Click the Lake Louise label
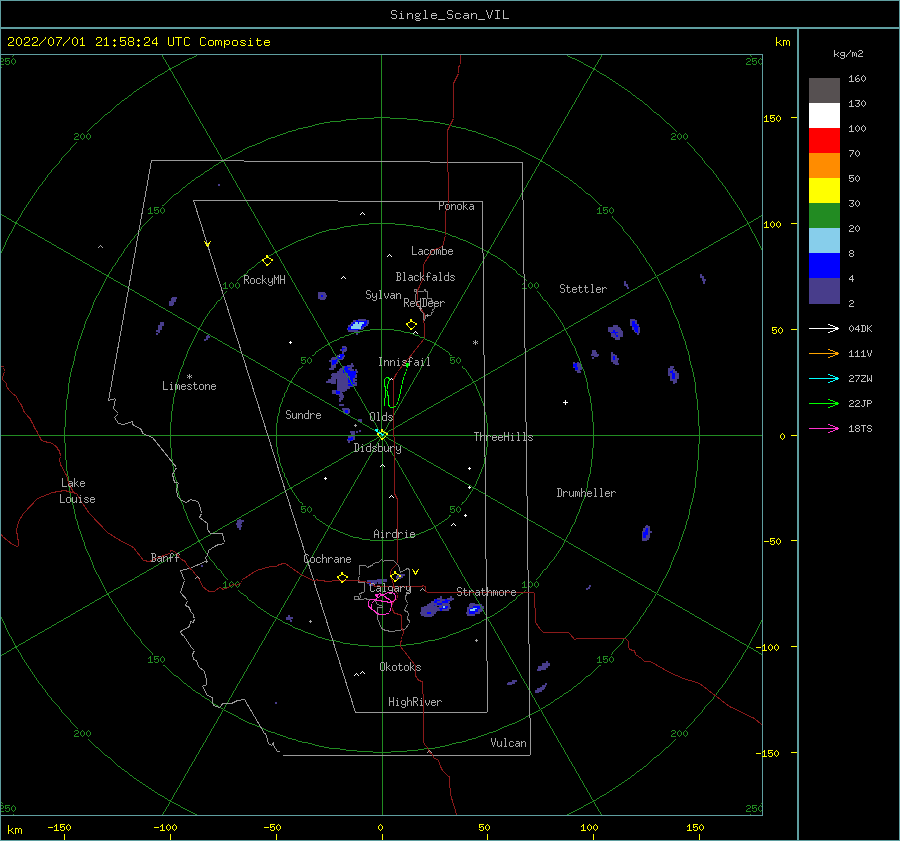900x841 pixels. tap(77, 491)
